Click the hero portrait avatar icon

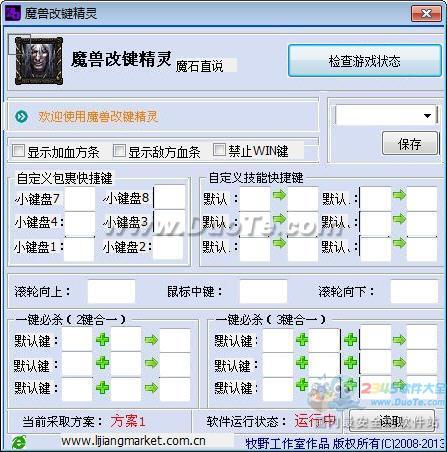(39, 61)
